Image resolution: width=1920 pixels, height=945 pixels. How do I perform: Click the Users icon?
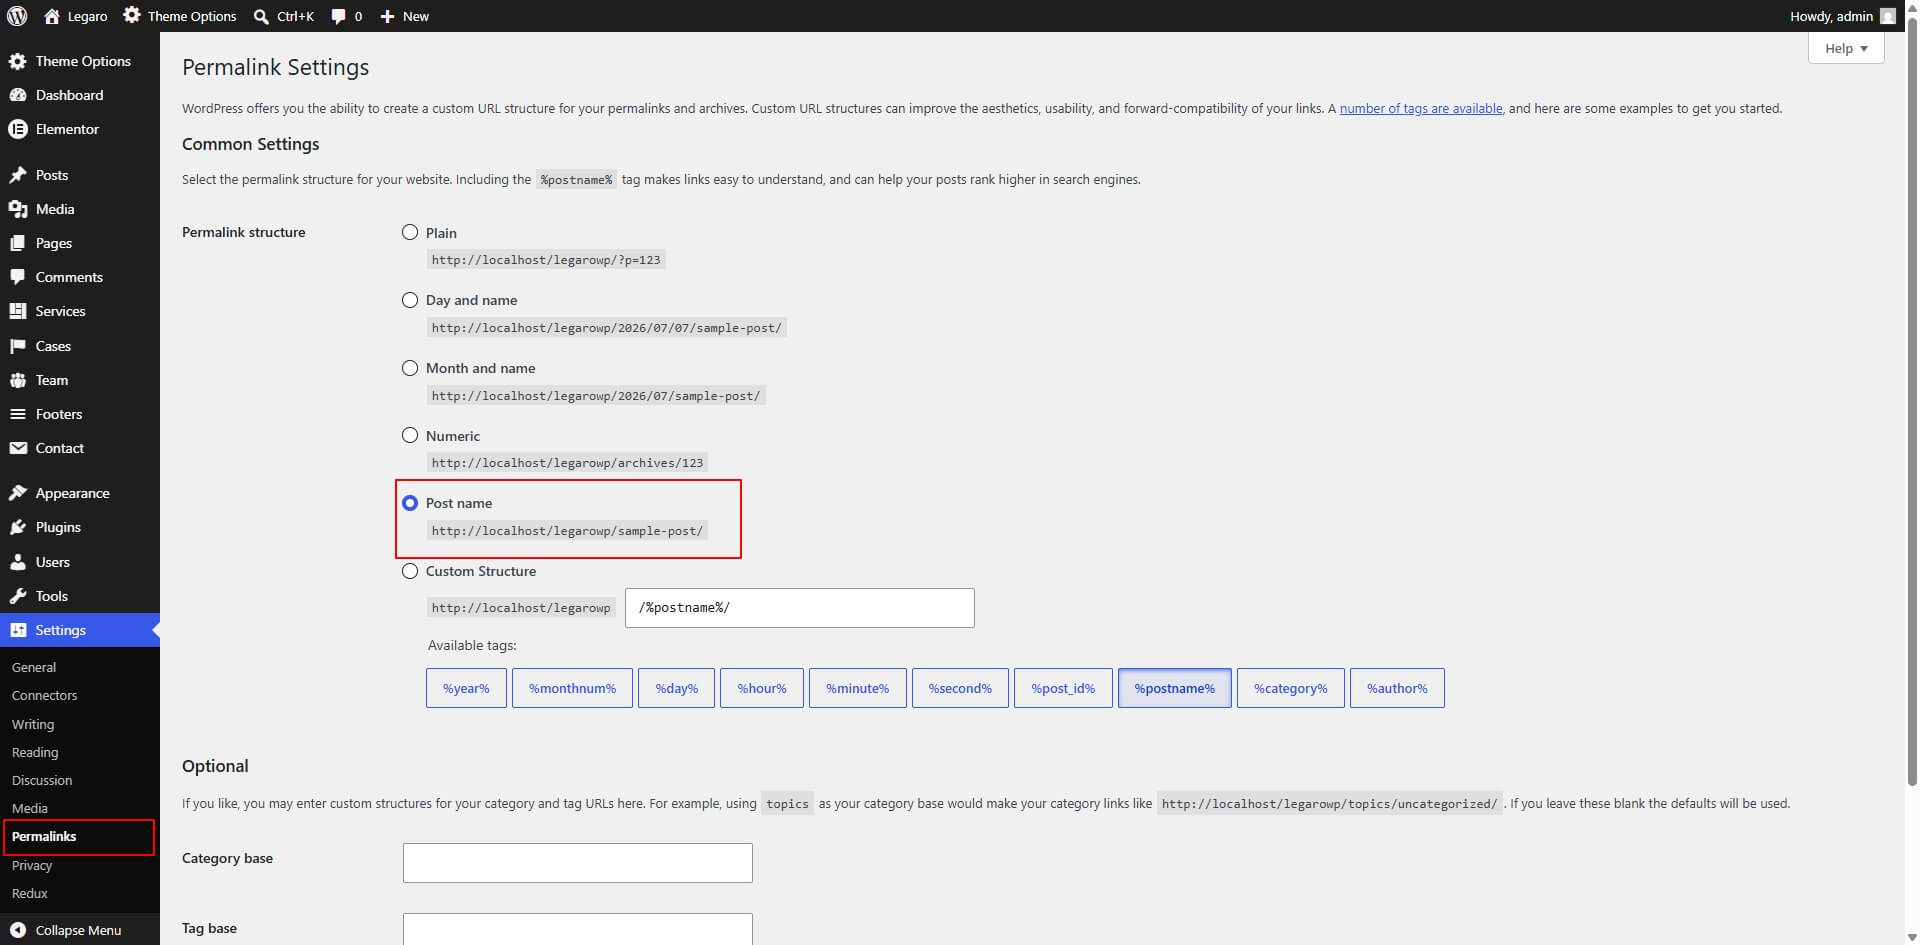tap(18, 562)
